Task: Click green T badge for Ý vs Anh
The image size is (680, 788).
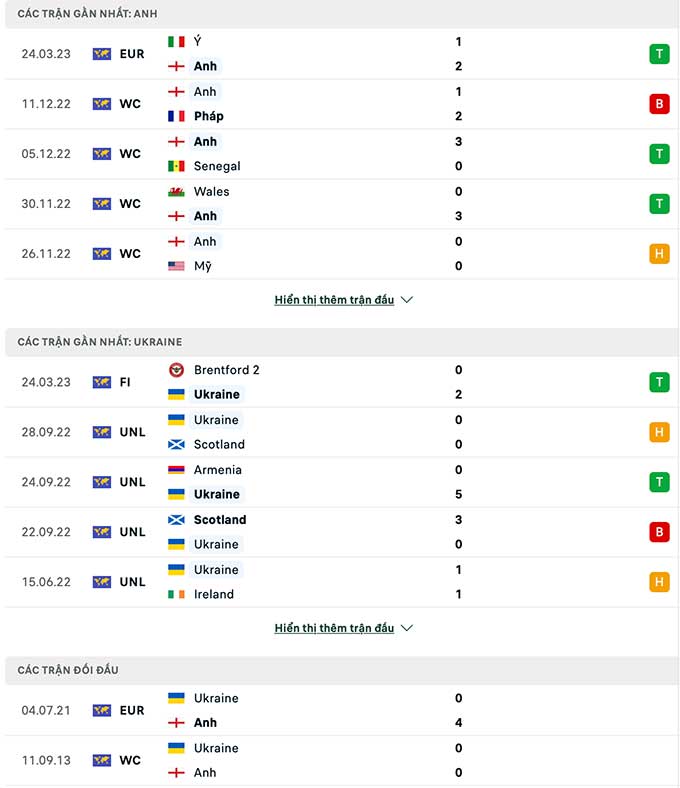Action: (x=659, y=54)
